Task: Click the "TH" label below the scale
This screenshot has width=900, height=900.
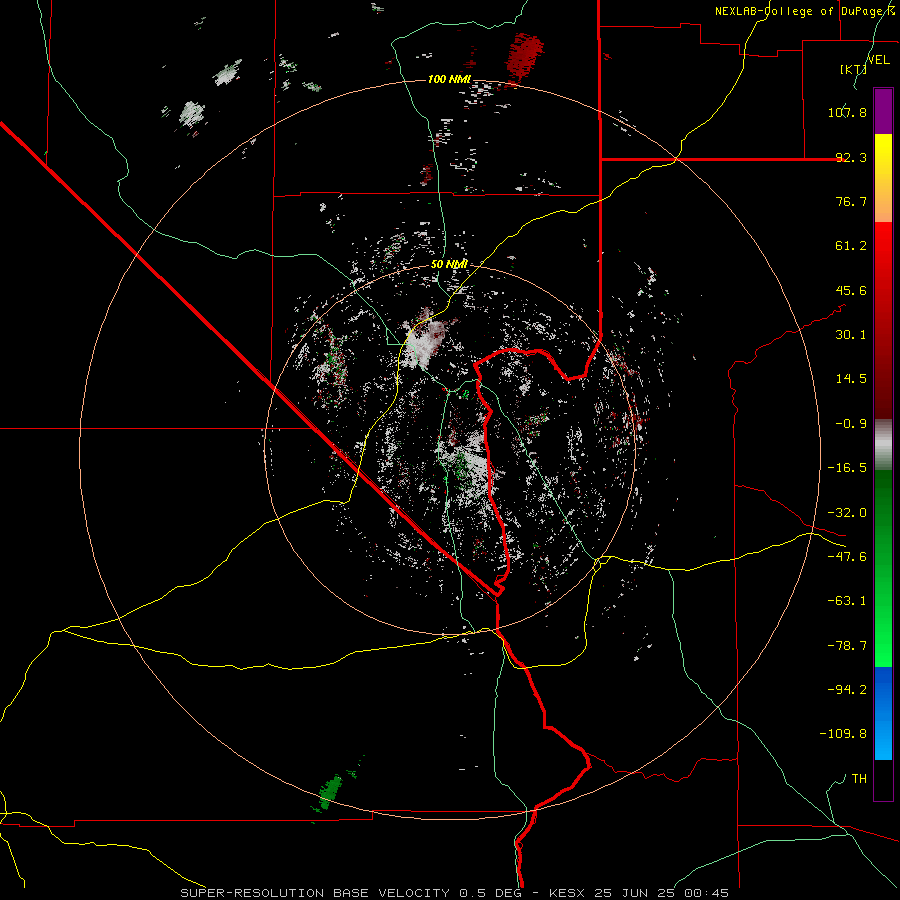Action: [859, 779]
